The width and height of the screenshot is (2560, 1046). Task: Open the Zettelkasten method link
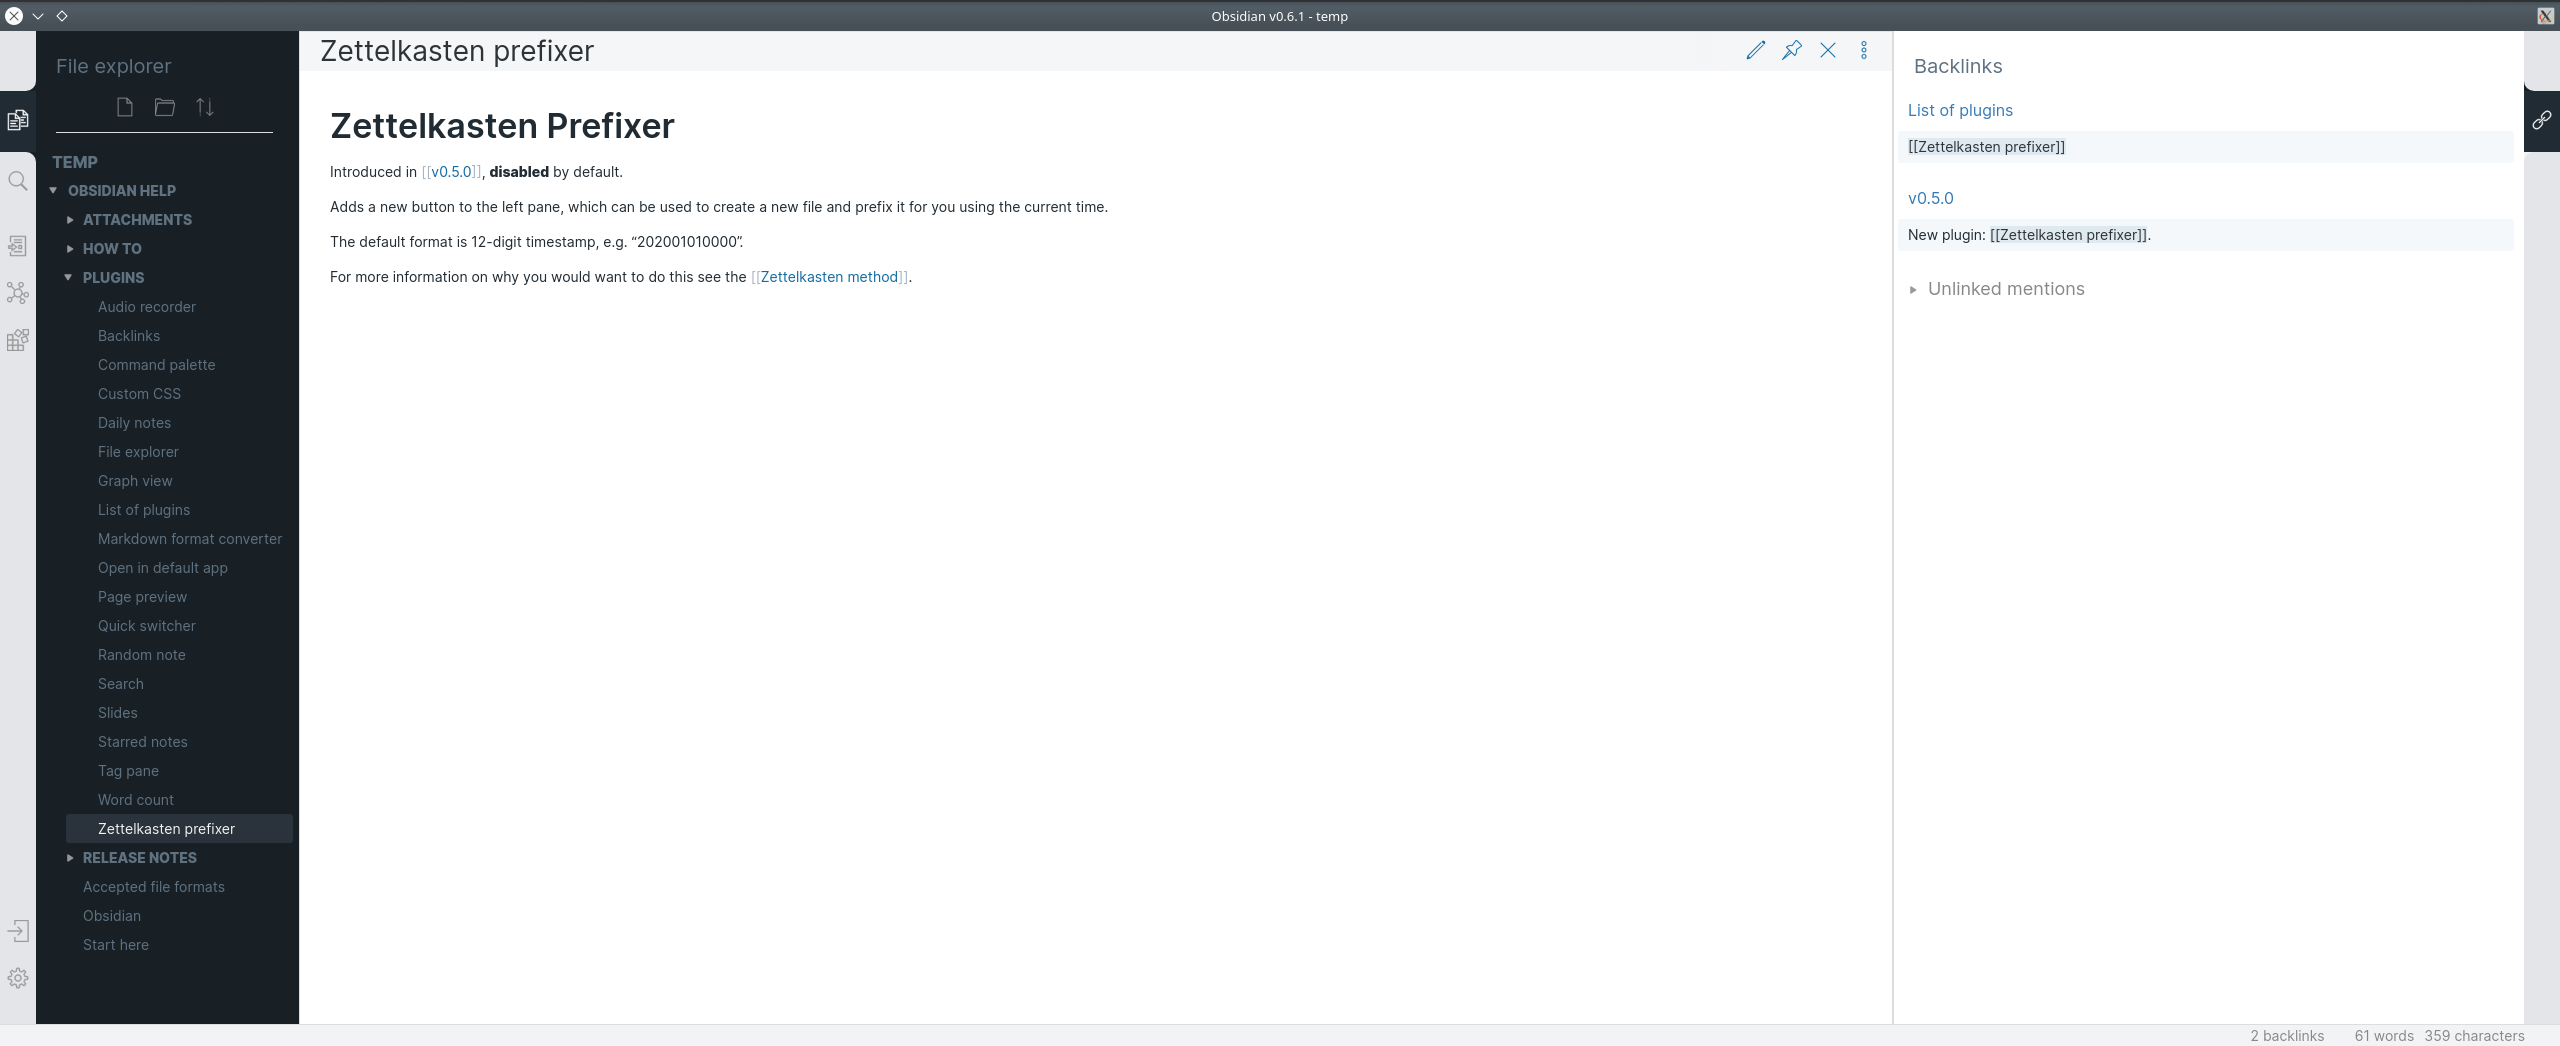click(x=830, y=277)
